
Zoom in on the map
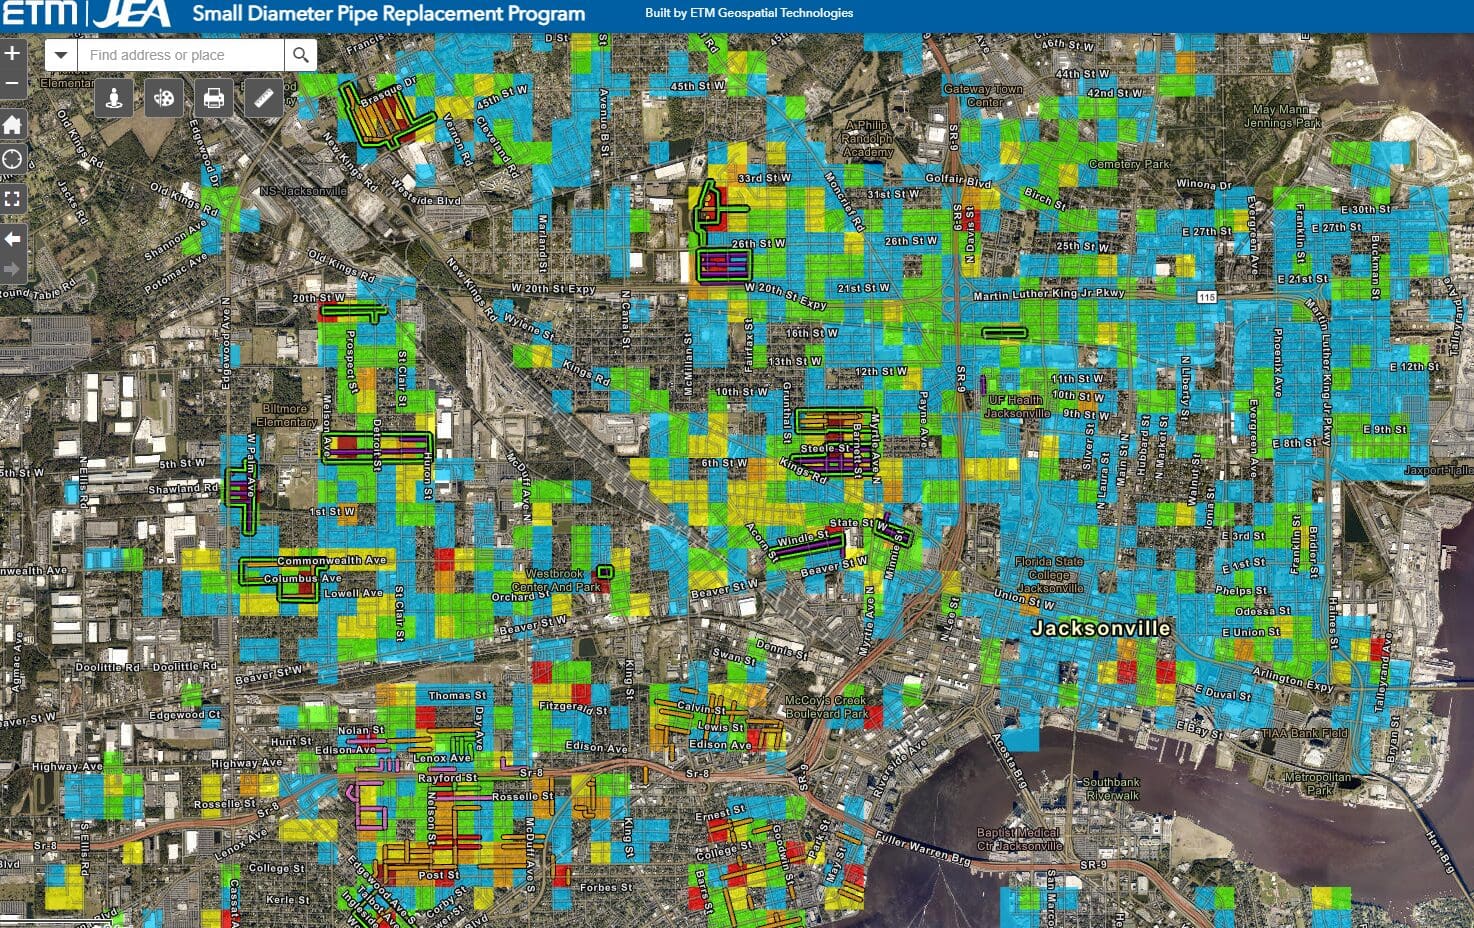point(12,53)
